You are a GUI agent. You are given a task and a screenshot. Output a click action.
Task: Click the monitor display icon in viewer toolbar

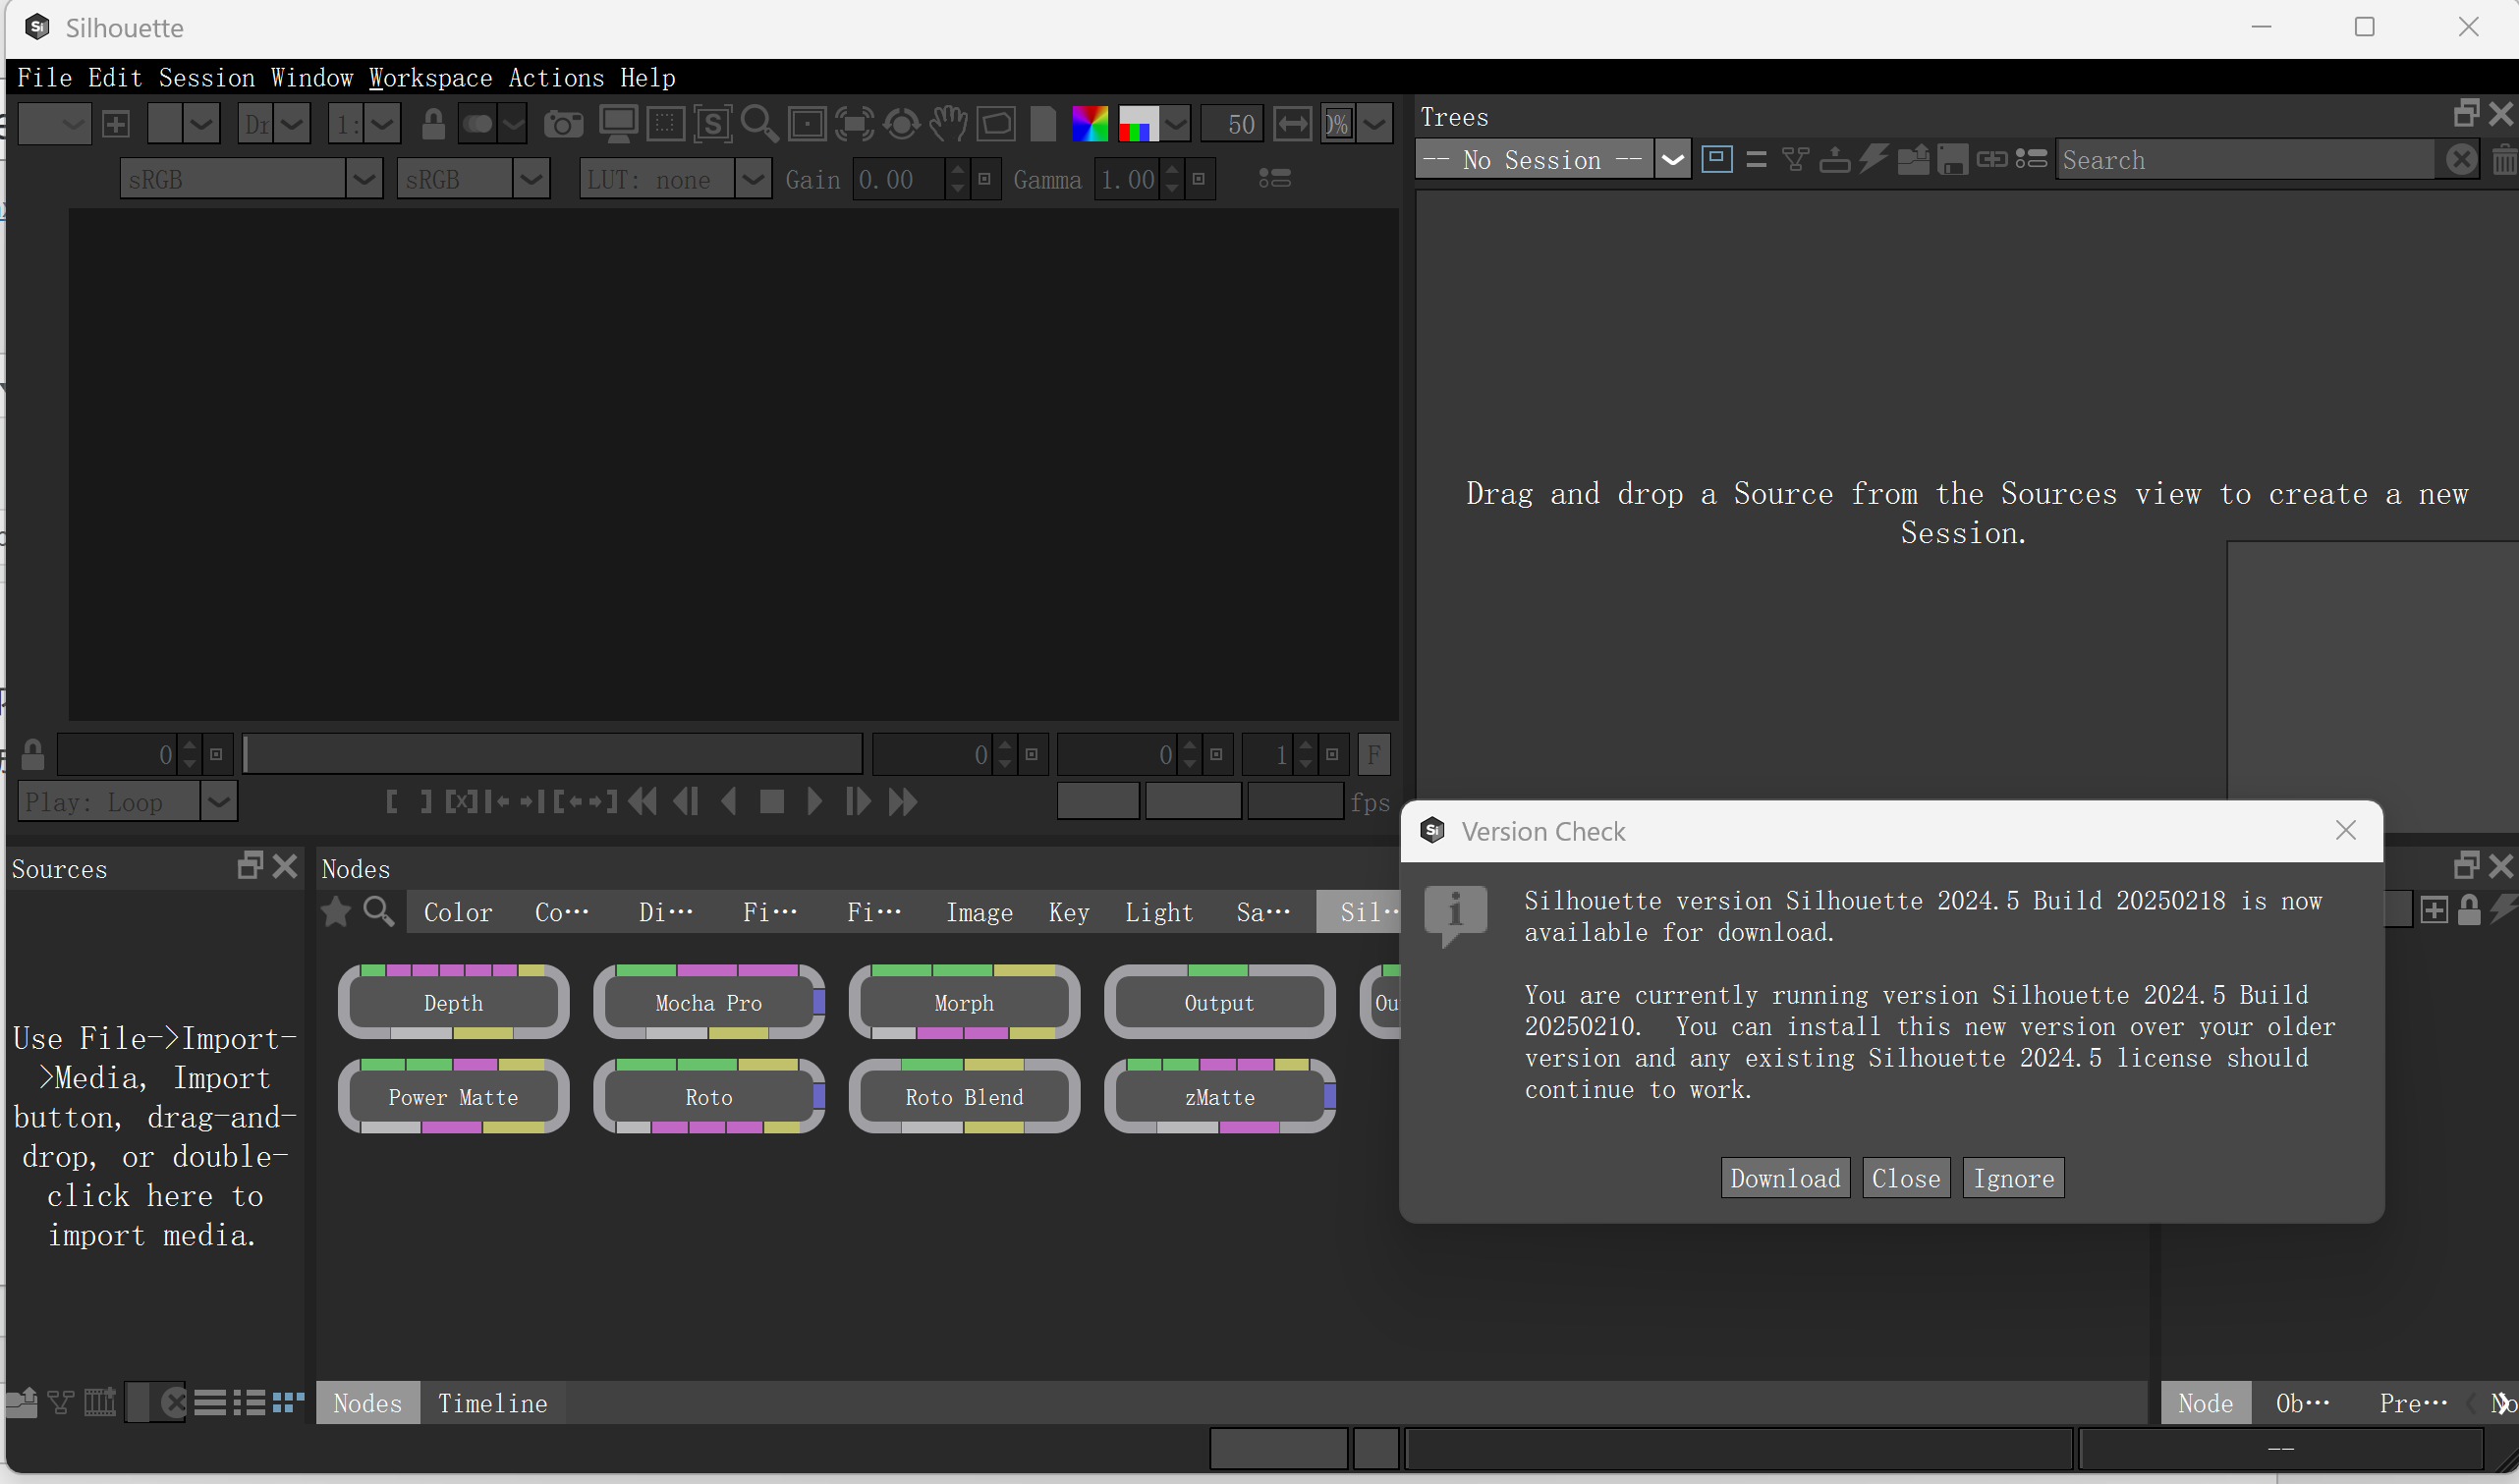click(618, 124)
